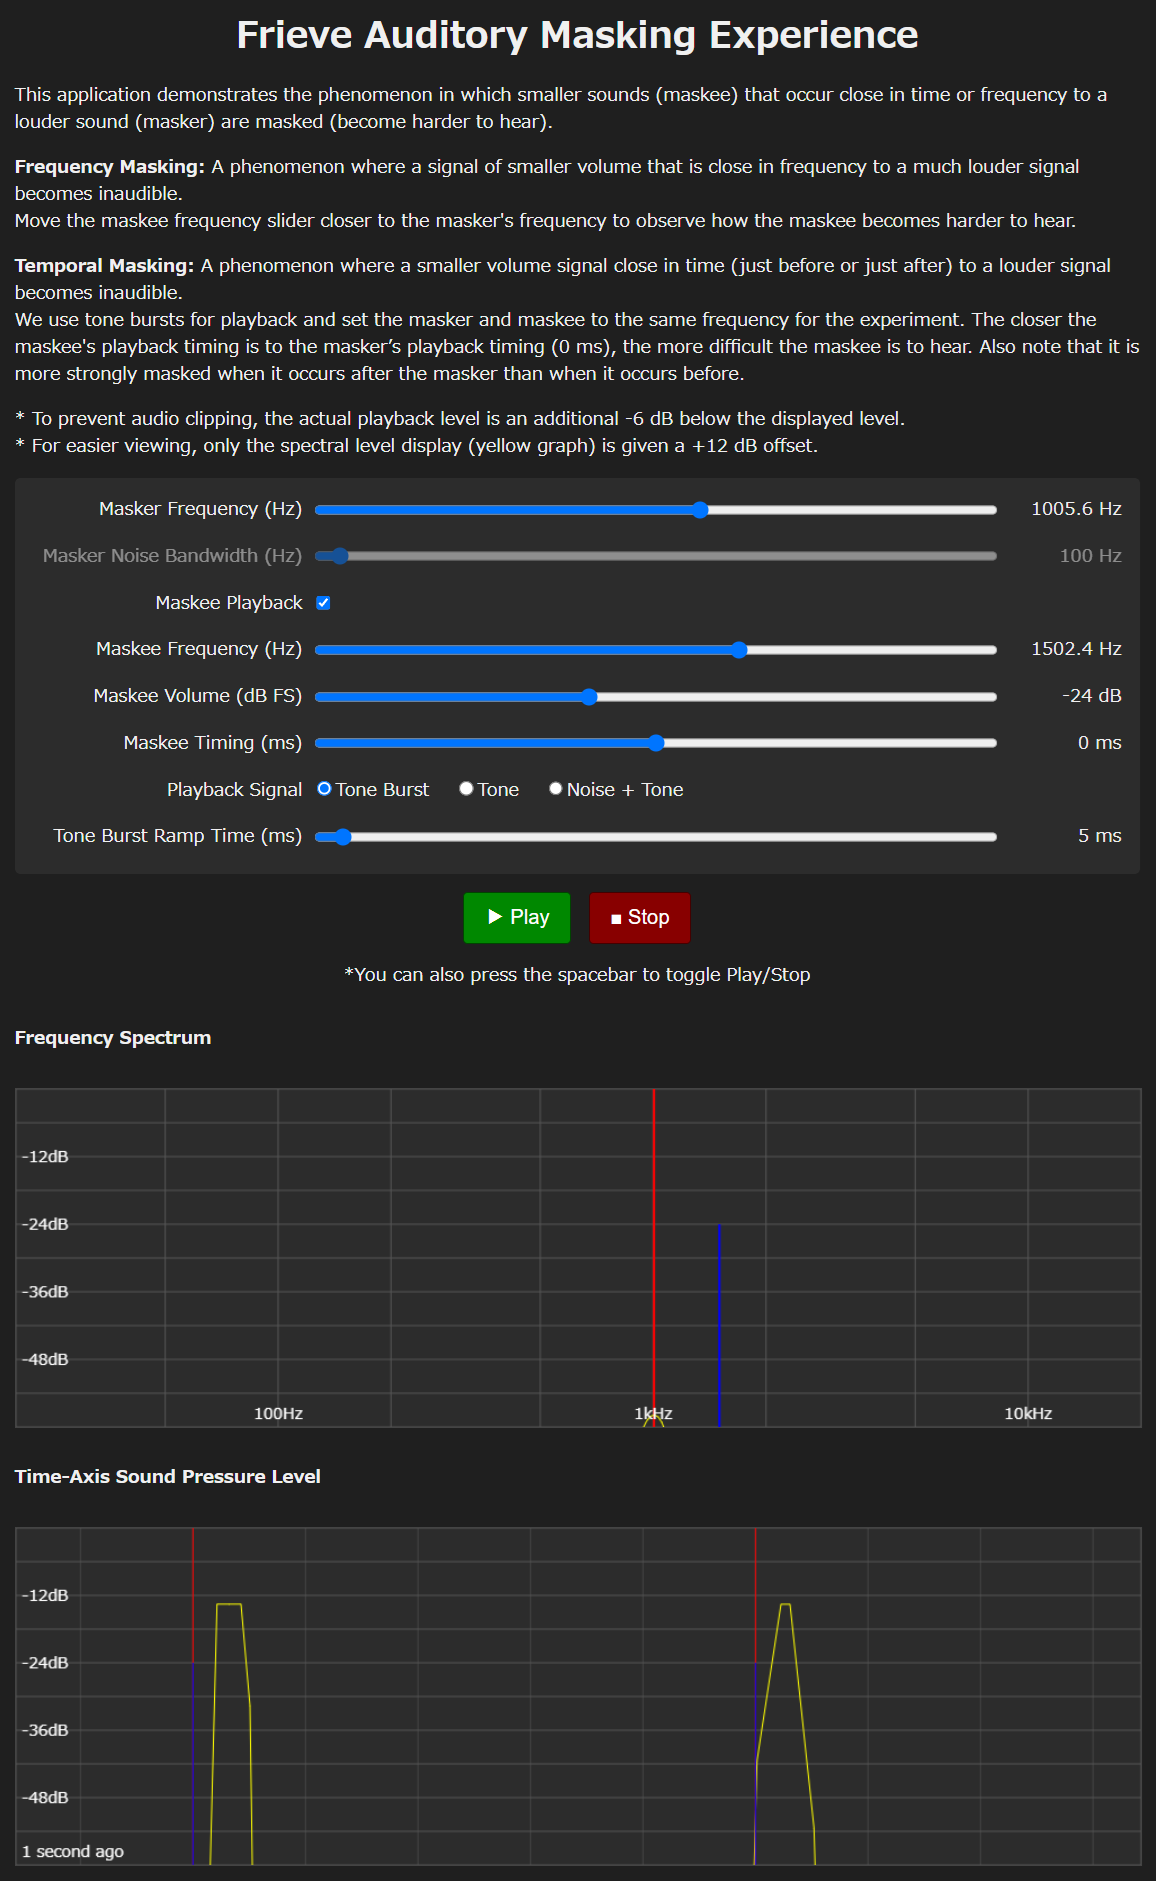Click the Maskee Frequency slider handle
This screenshot has height=1881, width=1156.
pyautogui.click(x=739, y=650)
